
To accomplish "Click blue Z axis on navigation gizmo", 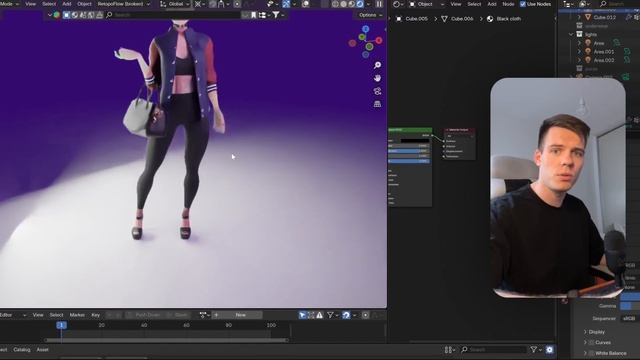I will 366,29.
